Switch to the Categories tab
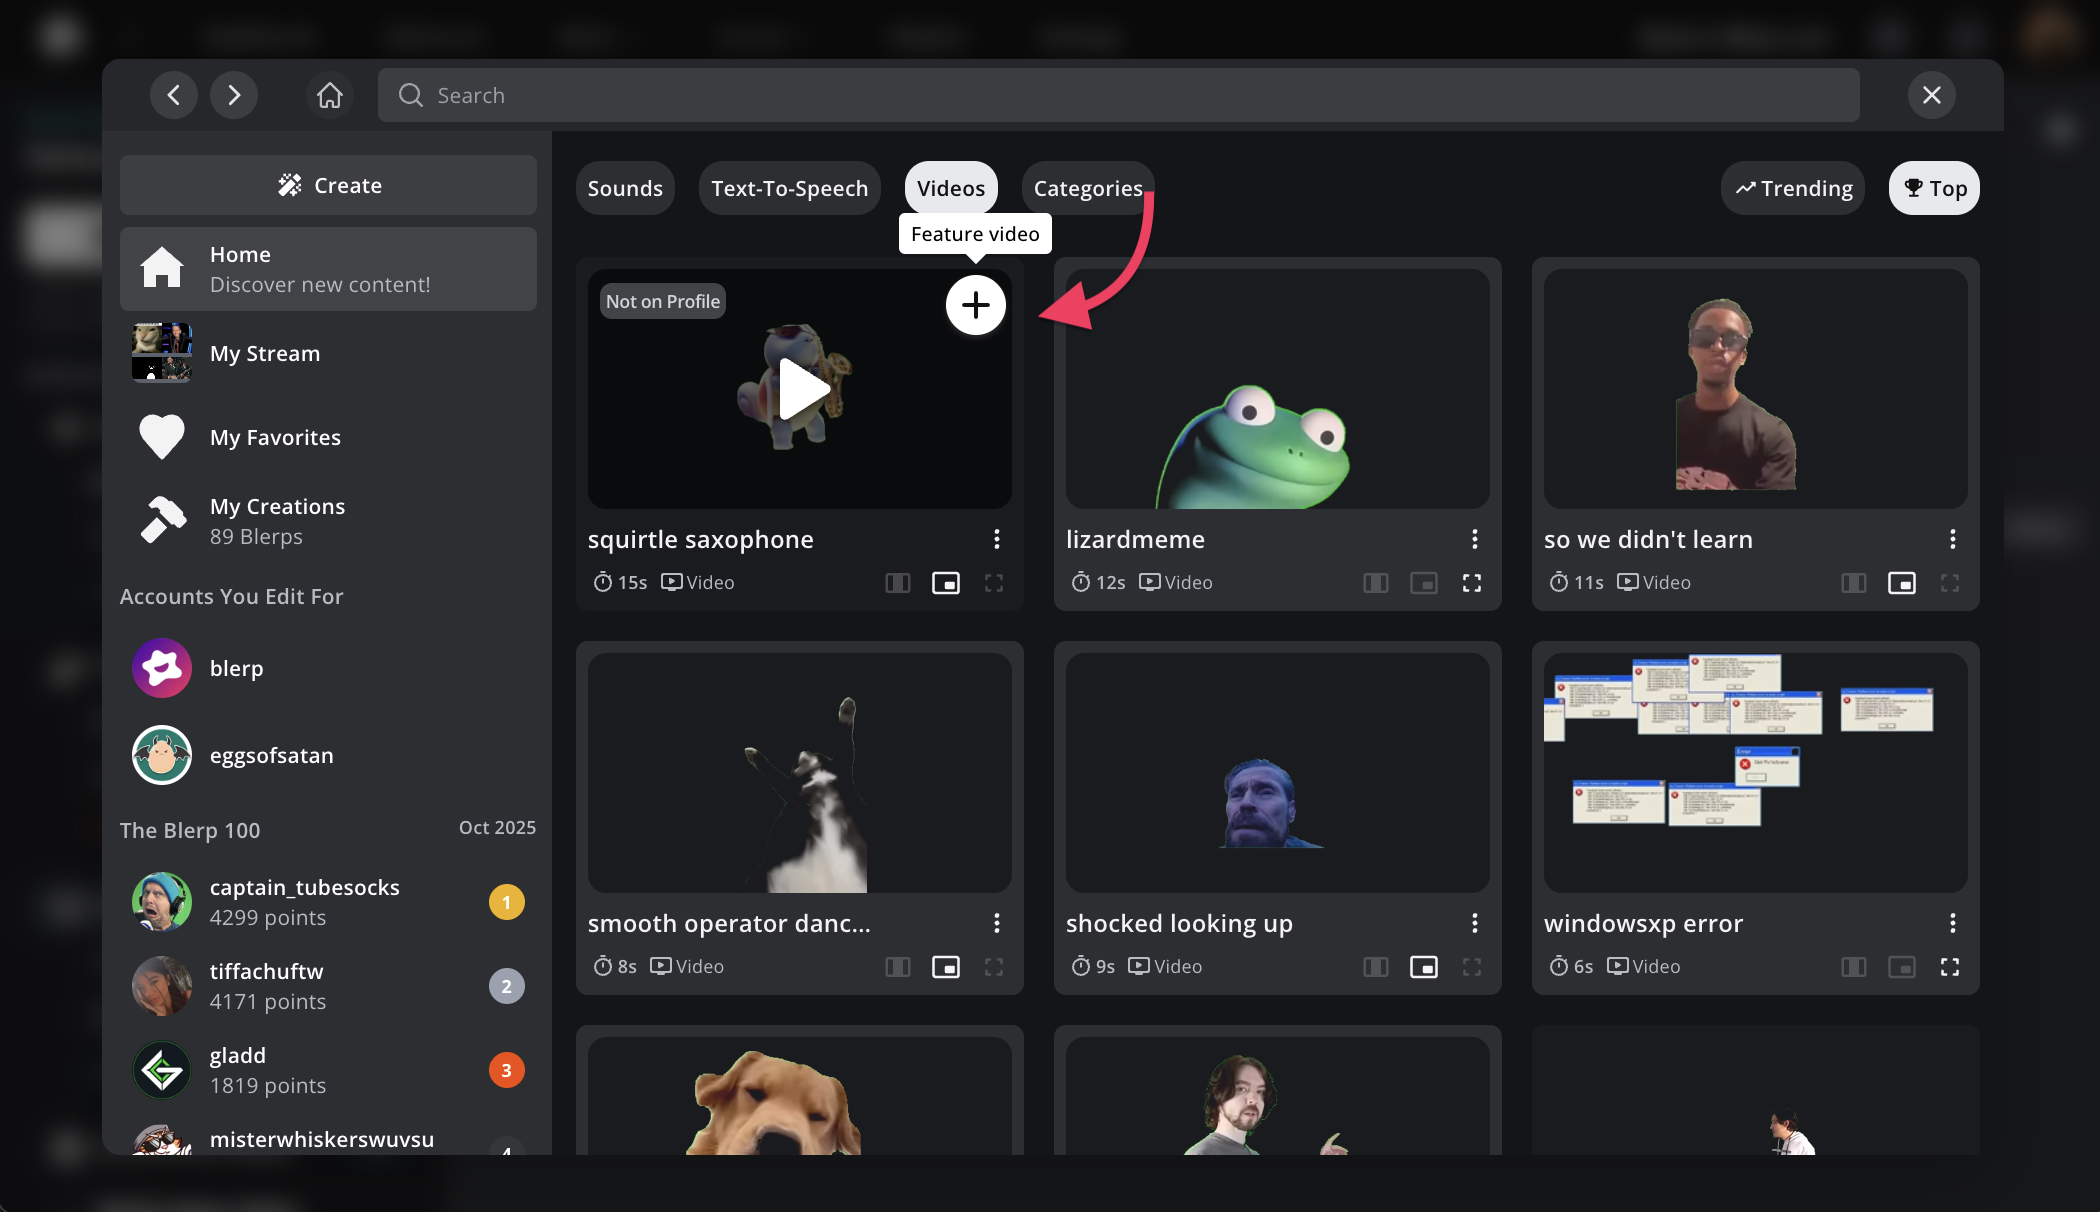 [1087, 188]
